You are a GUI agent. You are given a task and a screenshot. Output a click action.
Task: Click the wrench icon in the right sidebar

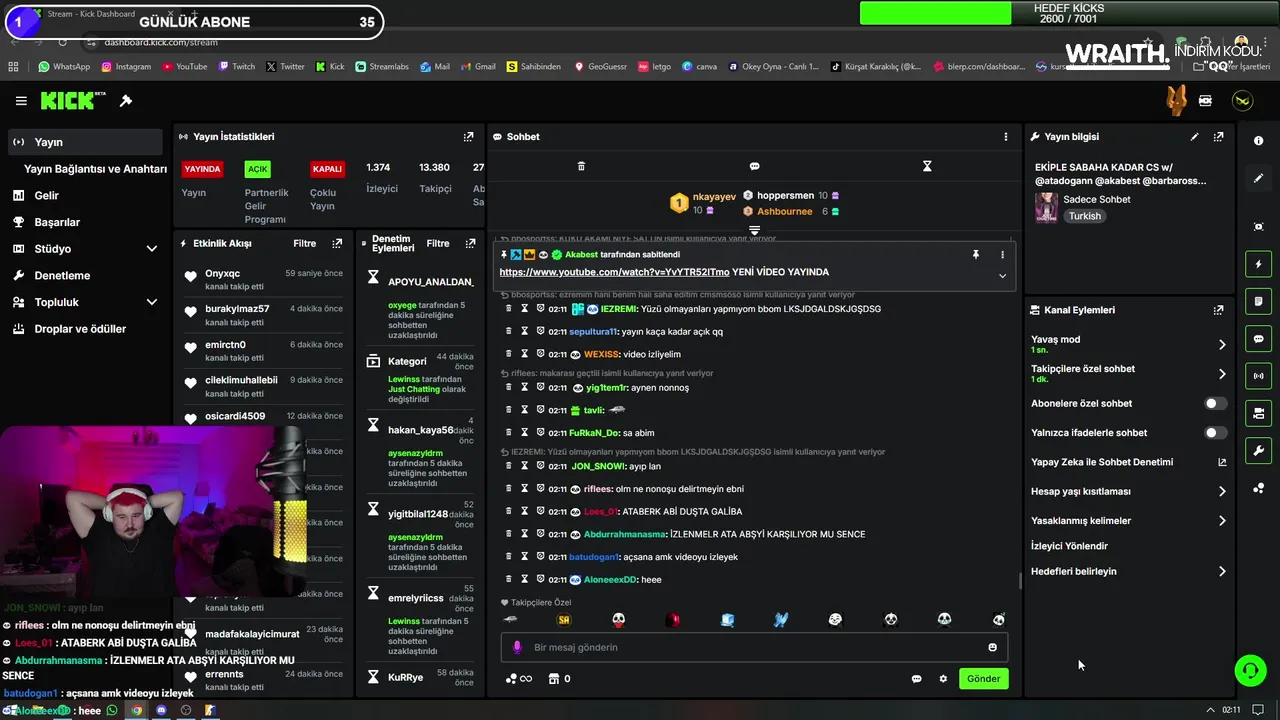(1258, 451)
